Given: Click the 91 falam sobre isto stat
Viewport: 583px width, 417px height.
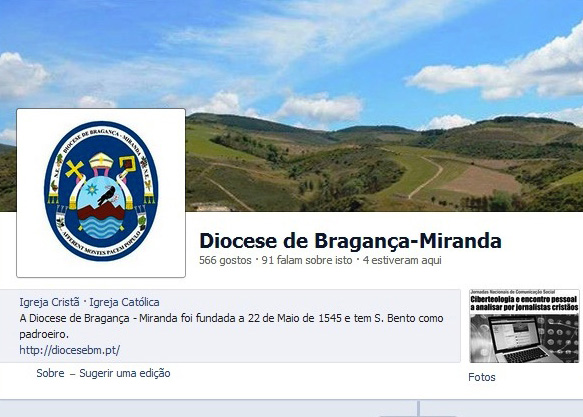Looking at the screenshot, I should 307,260.
